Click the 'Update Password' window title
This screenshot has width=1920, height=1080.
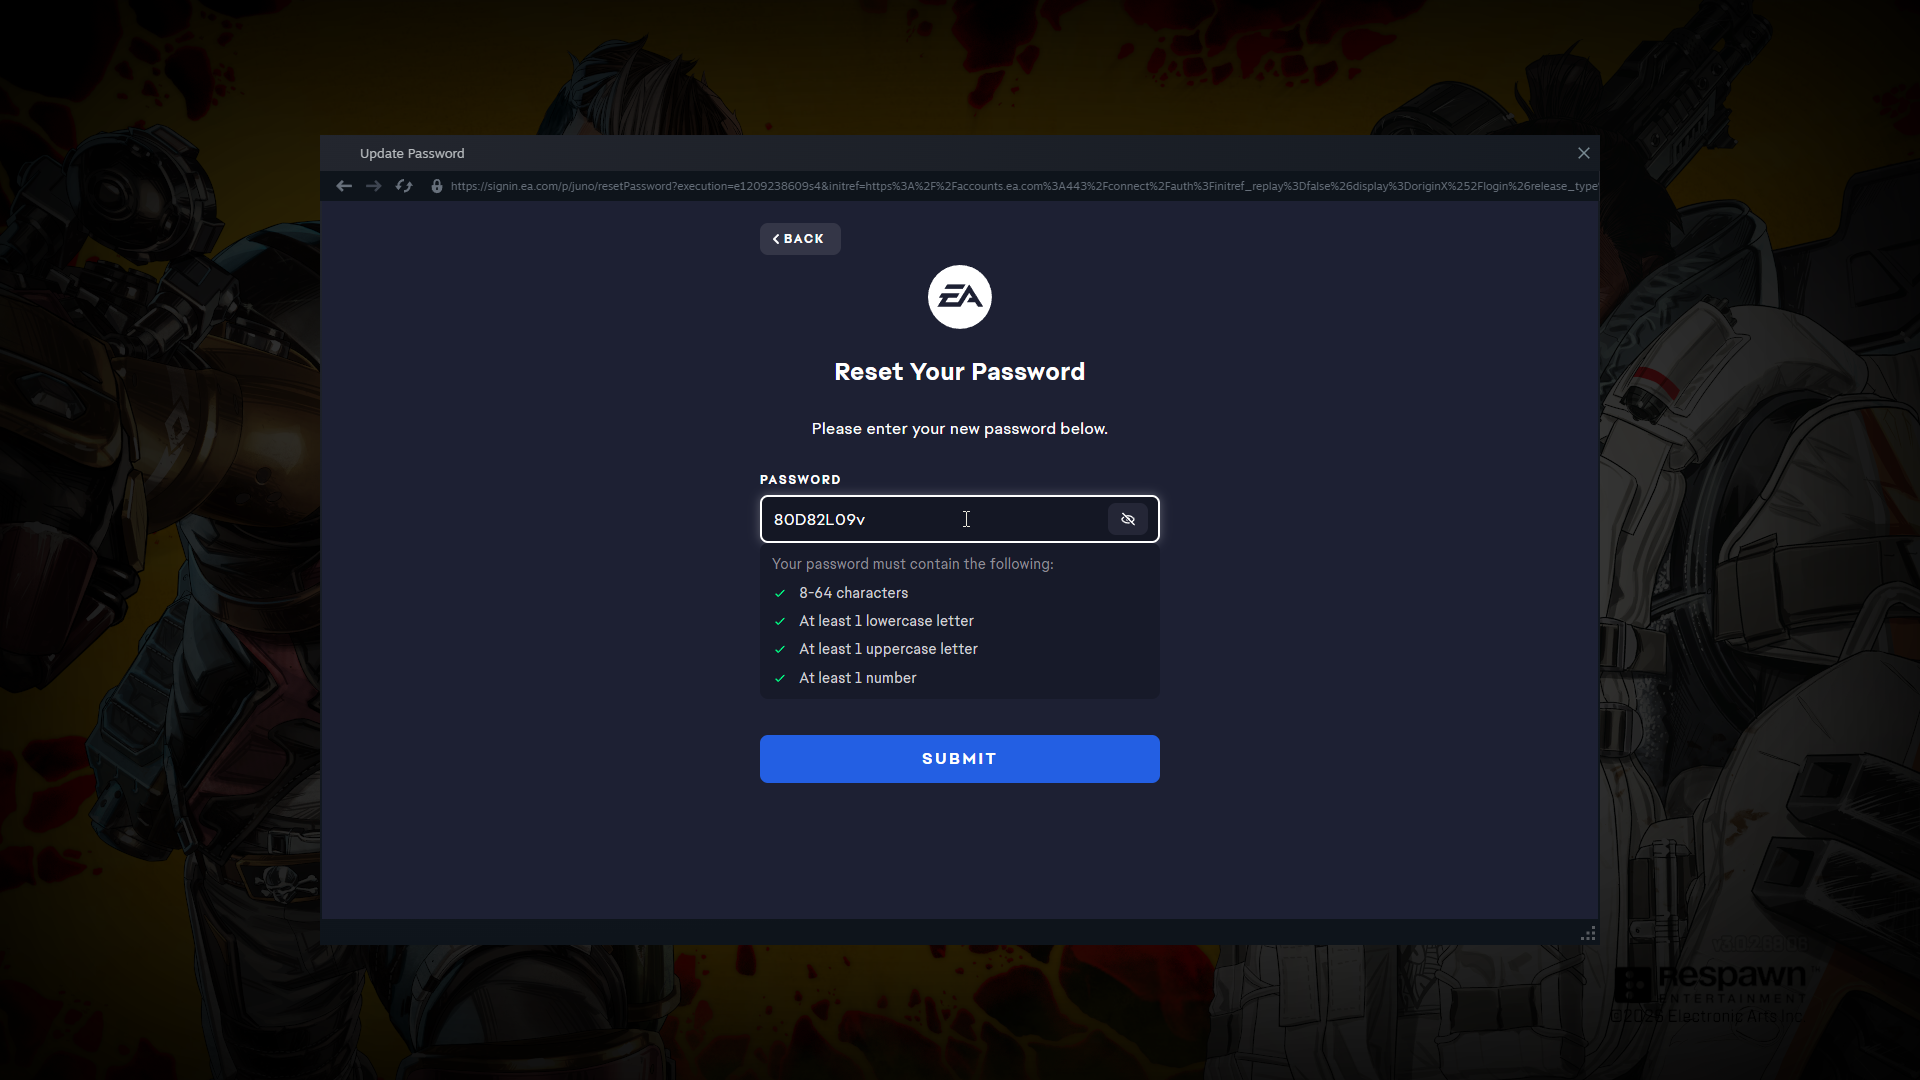click(412, 153)
